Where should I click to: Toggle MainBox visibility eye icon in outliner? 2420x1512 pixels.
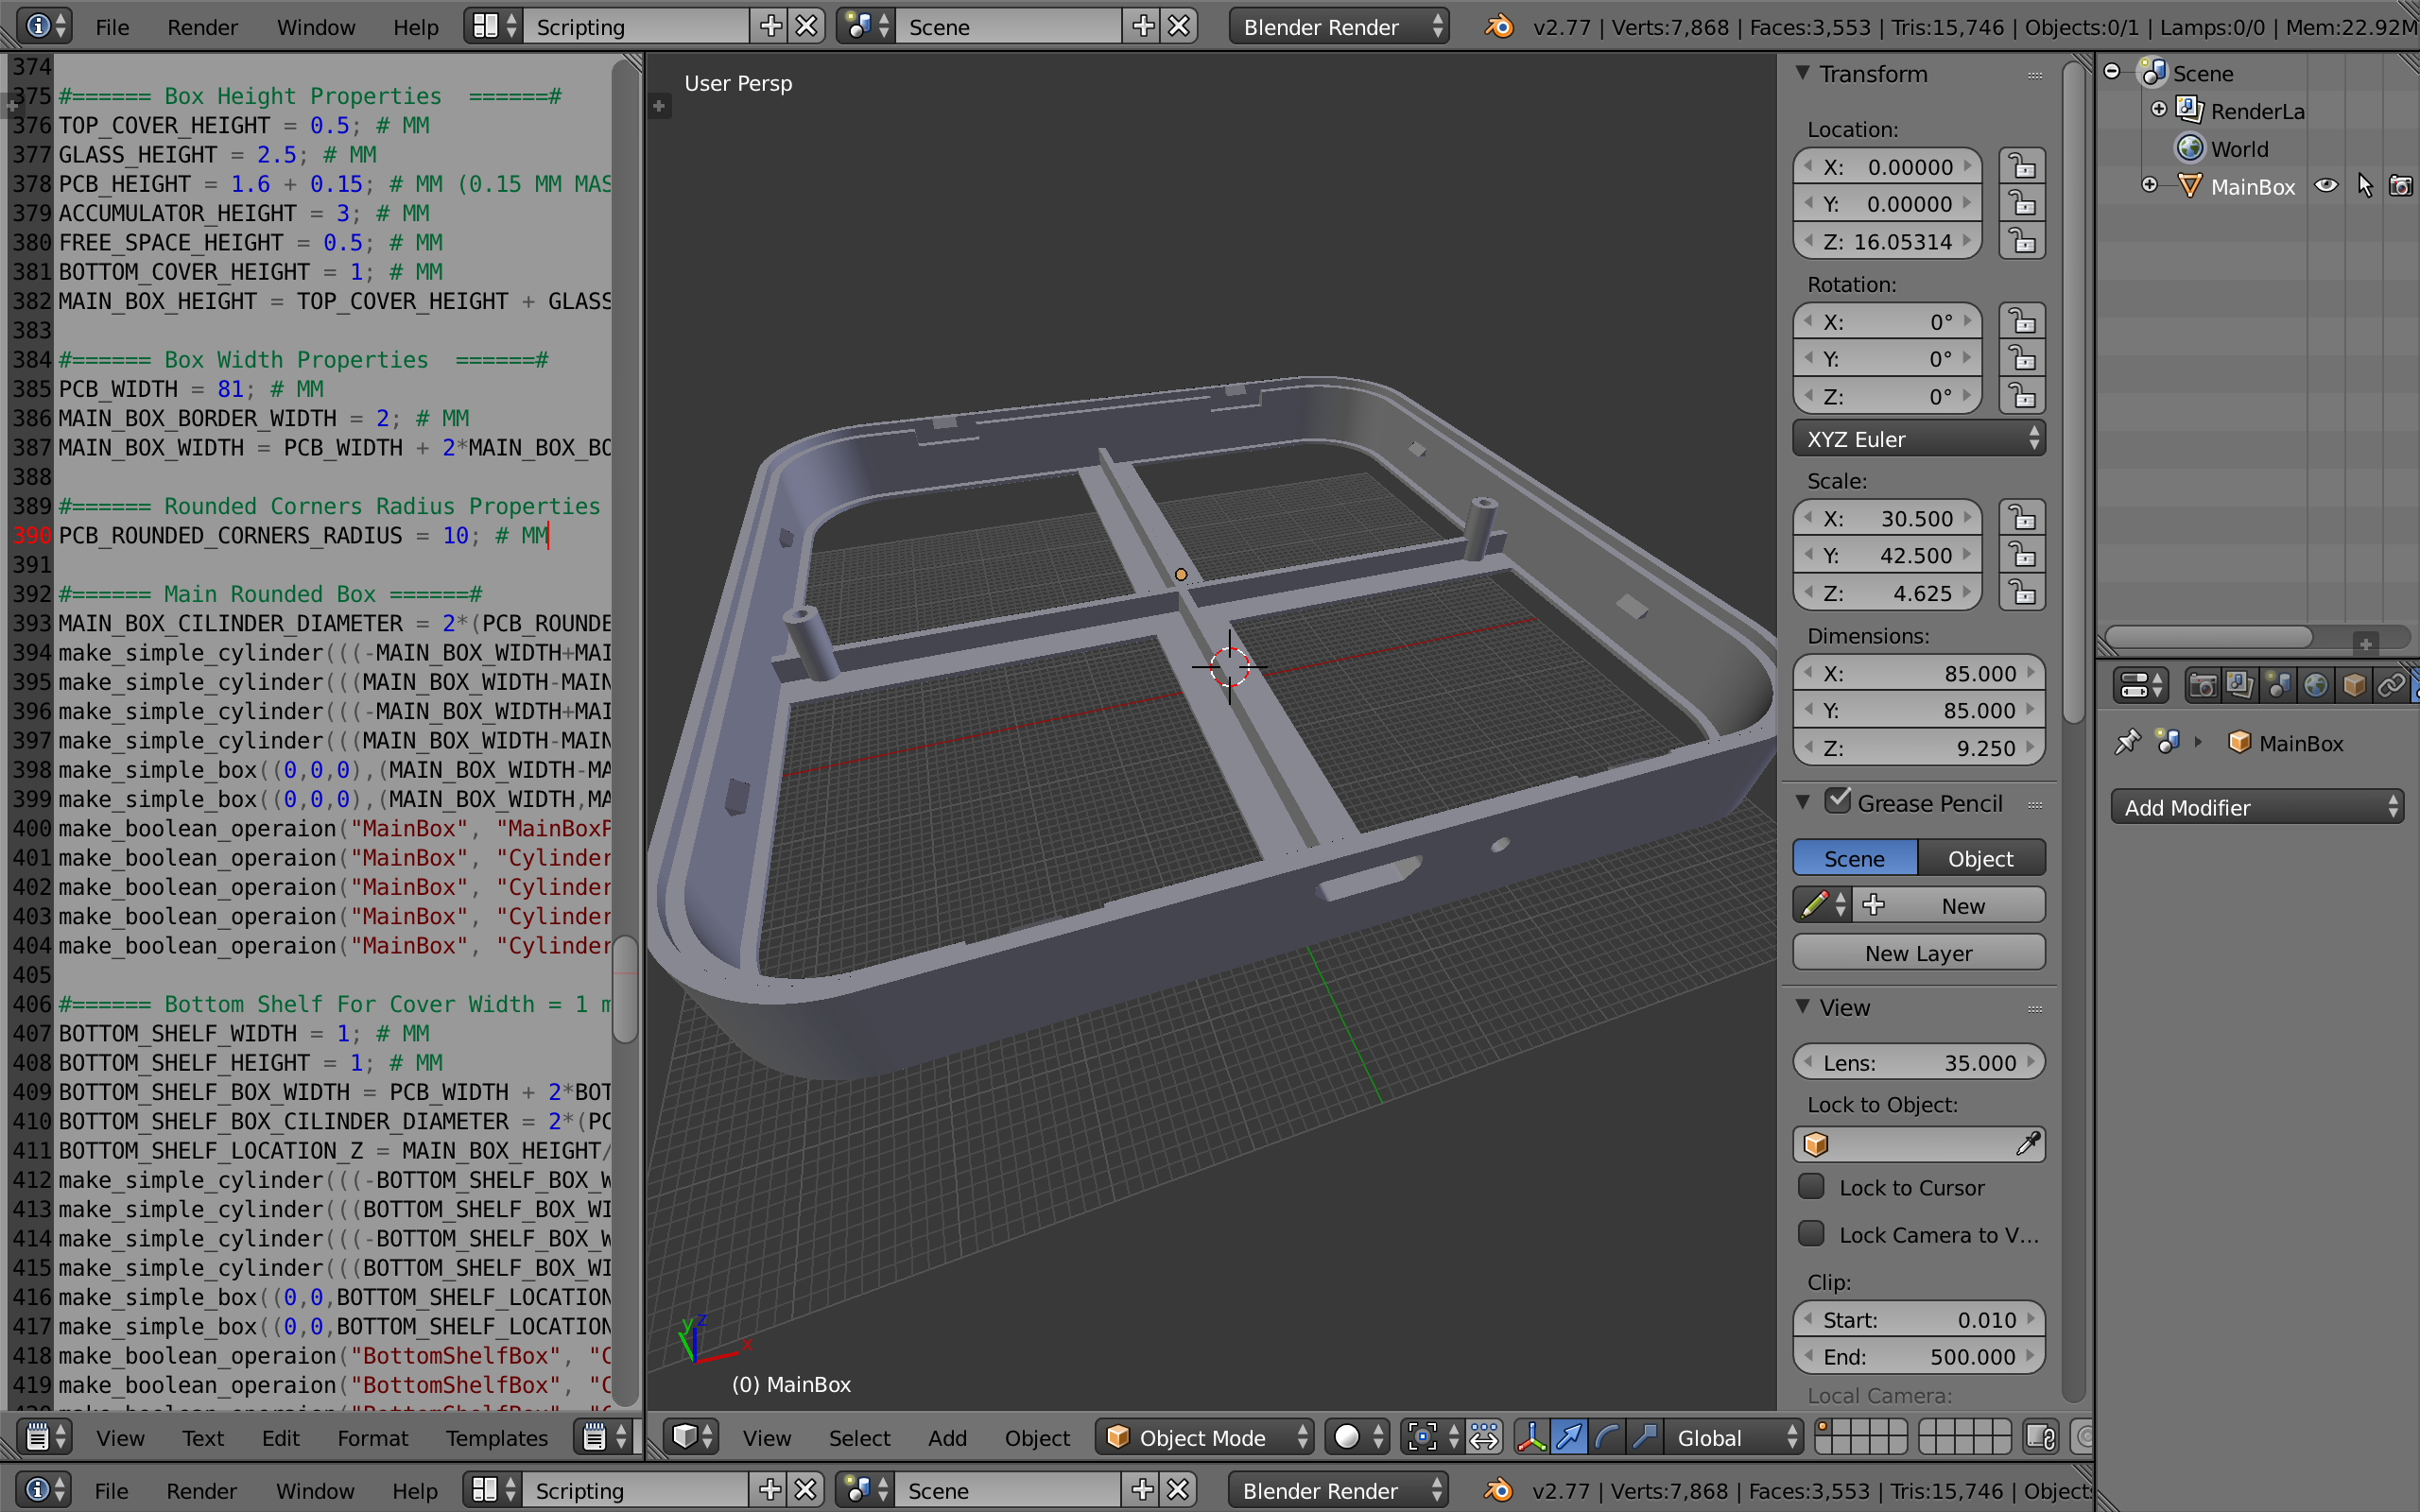2325,184
